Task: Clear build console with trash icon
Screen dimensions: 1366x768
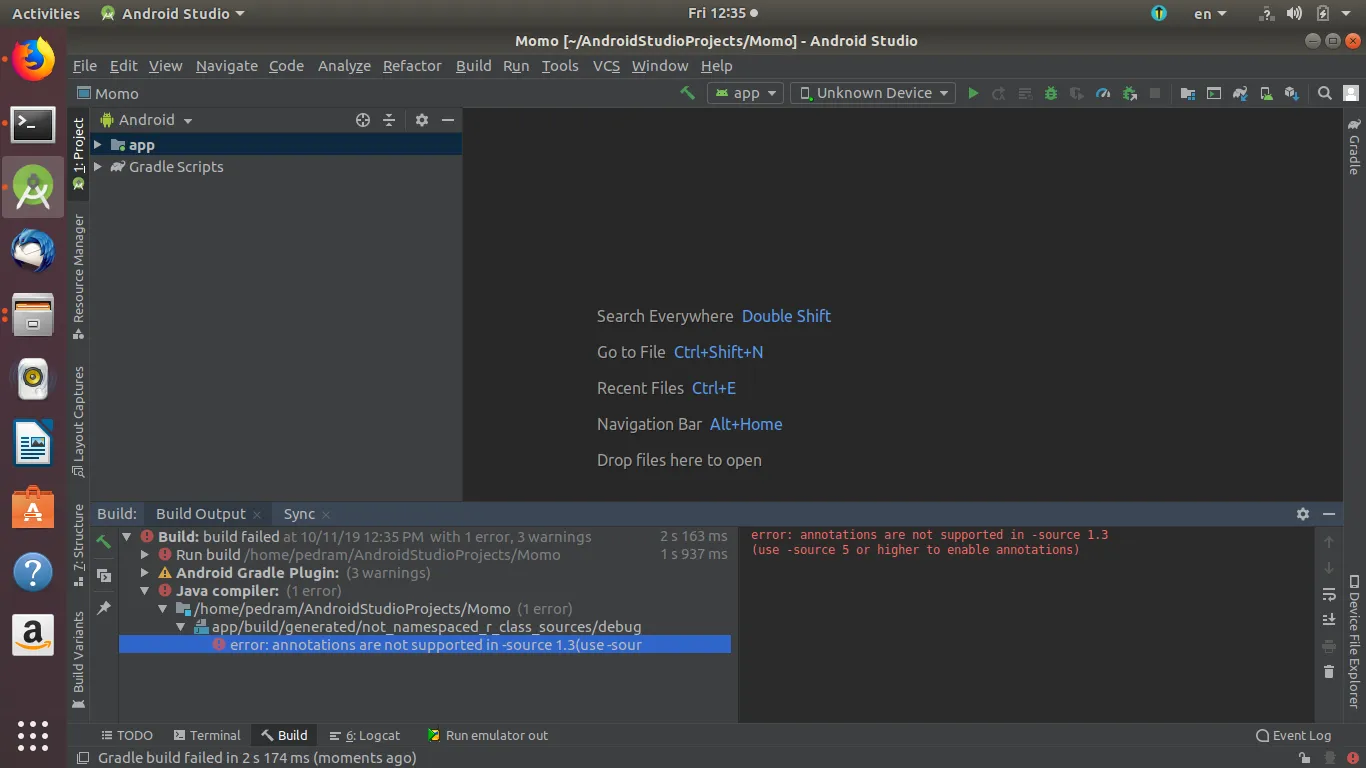Action: coord(1329,672)
